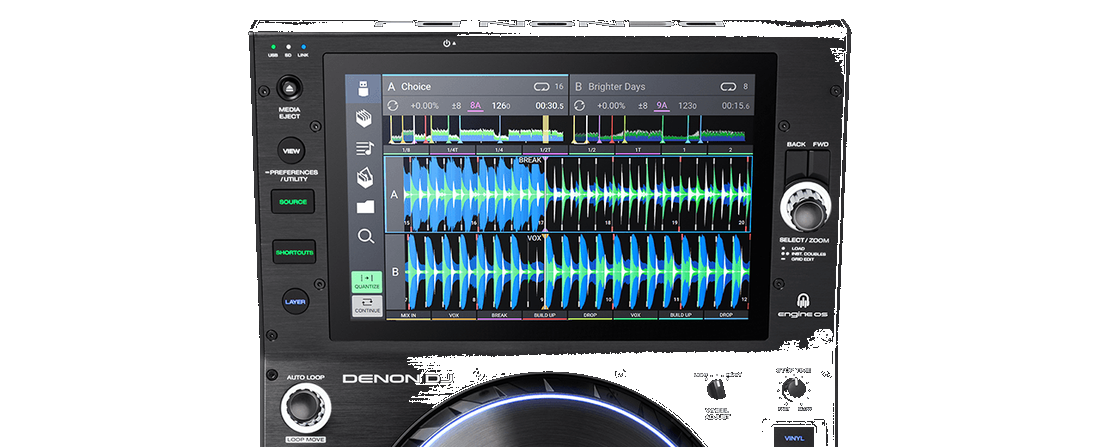The image size is (1100, 447).
Task: Choose the 1/2T loop size
Action: coord(545,150)
